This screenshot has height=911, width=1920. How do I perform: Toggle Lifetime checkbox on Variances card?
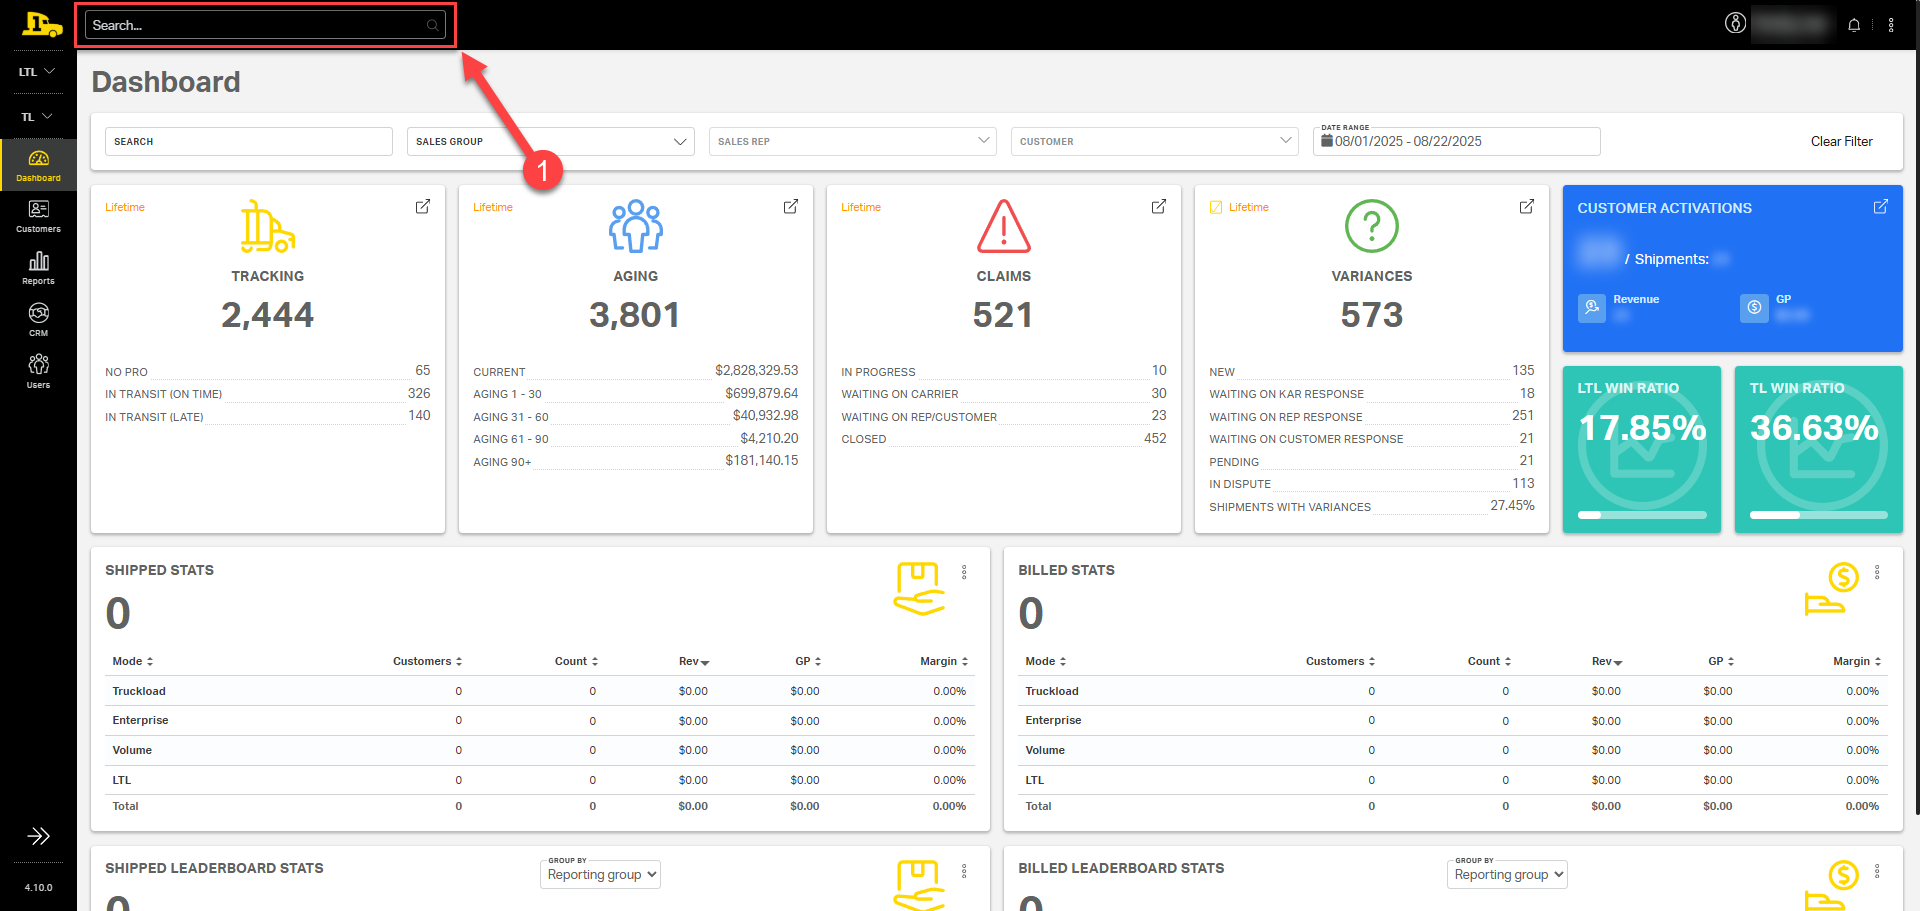point(1216,207)
